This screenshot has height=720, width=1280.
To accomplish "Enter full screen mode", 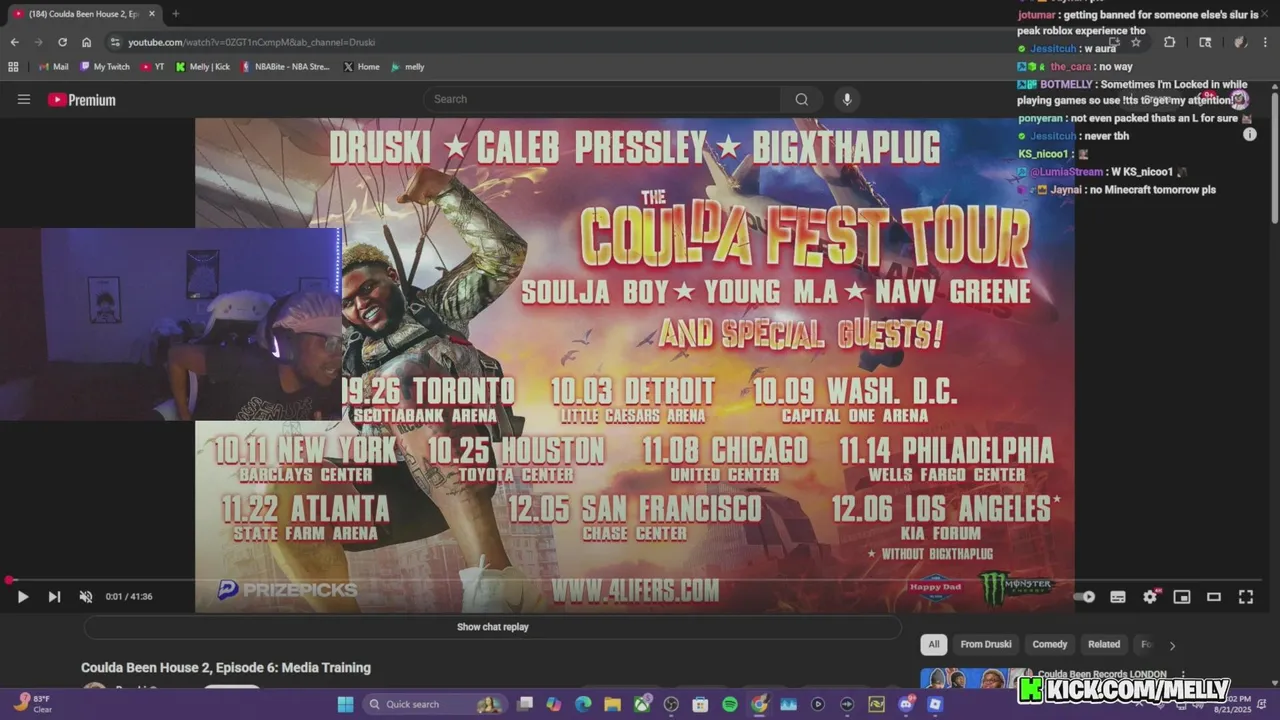I will (x=1246, y=597).
